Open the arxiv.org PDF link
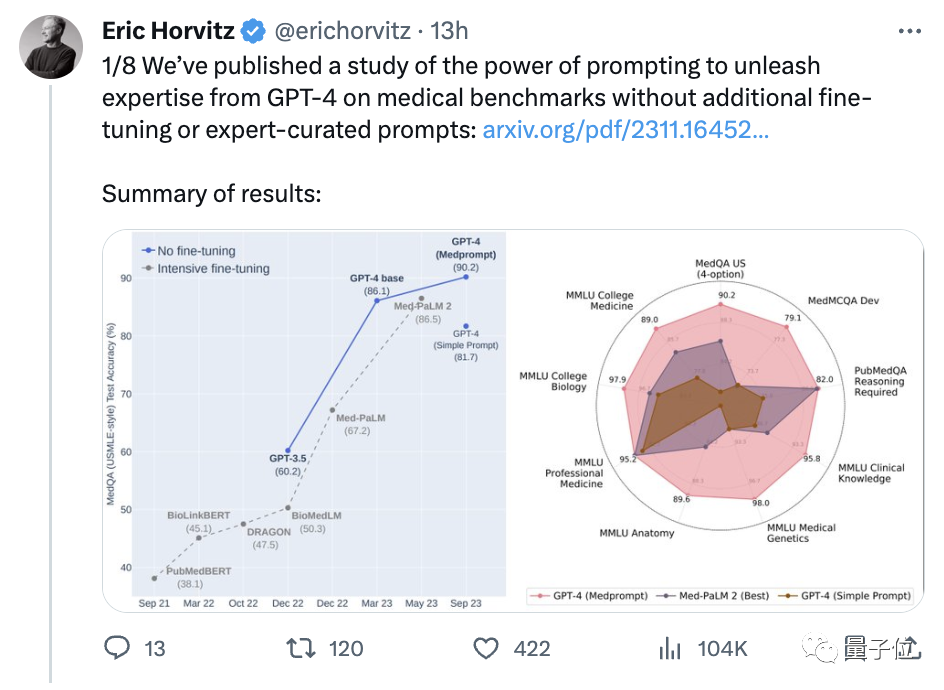944x690 pixels. pyautogui.click(x=625, y=130)
